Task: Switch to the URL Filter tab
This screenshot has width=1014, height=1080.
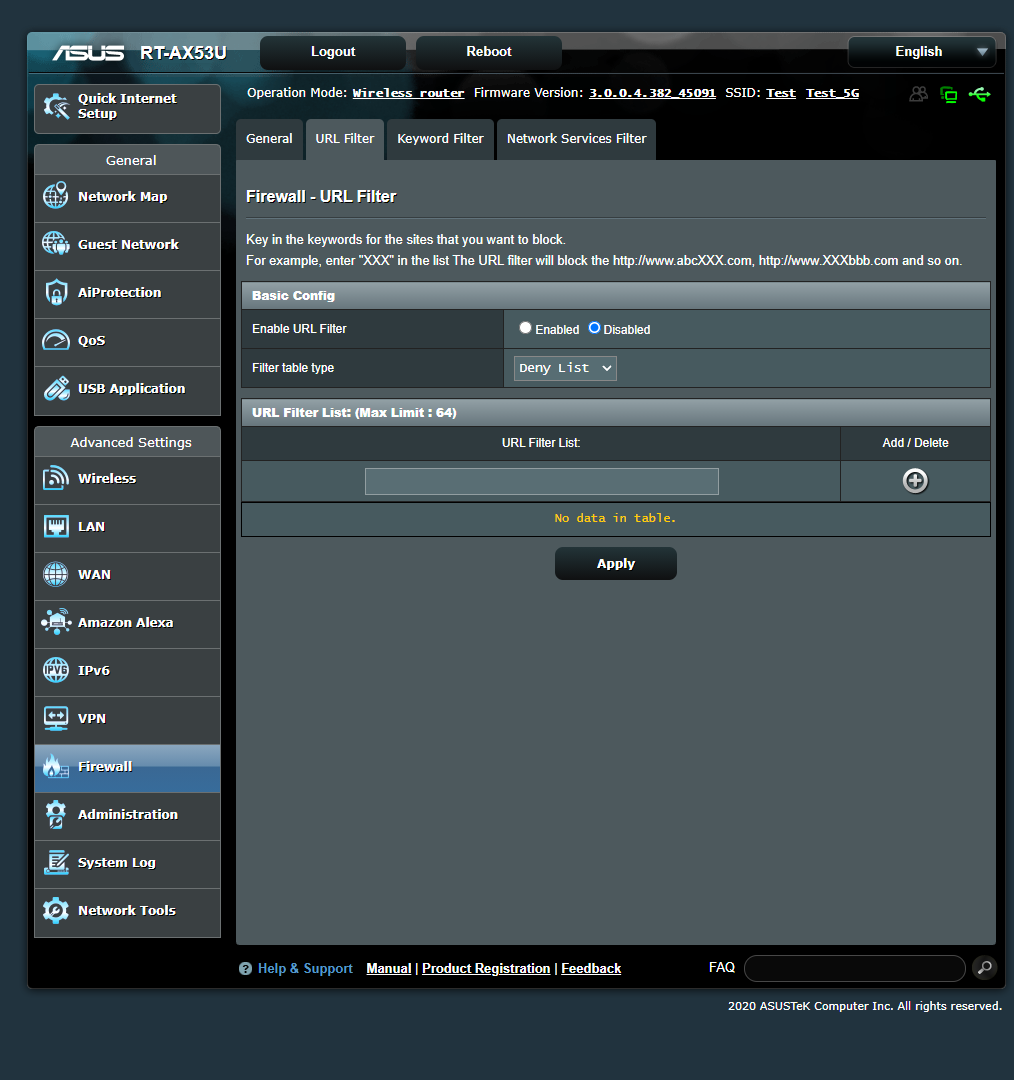Action: tap(344, 138)
